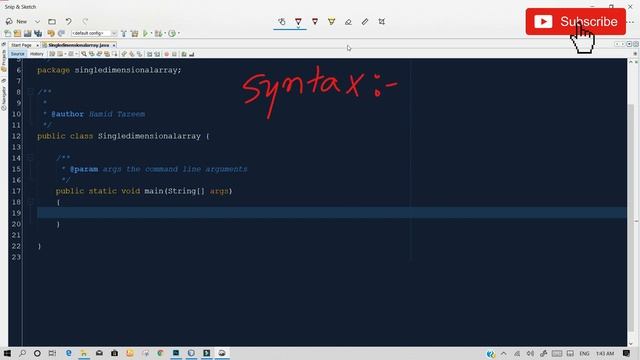The image size is (640, 360).
Task: Show opened documents list dropdown
Action: pyautogui.click(x=629, y=44)
